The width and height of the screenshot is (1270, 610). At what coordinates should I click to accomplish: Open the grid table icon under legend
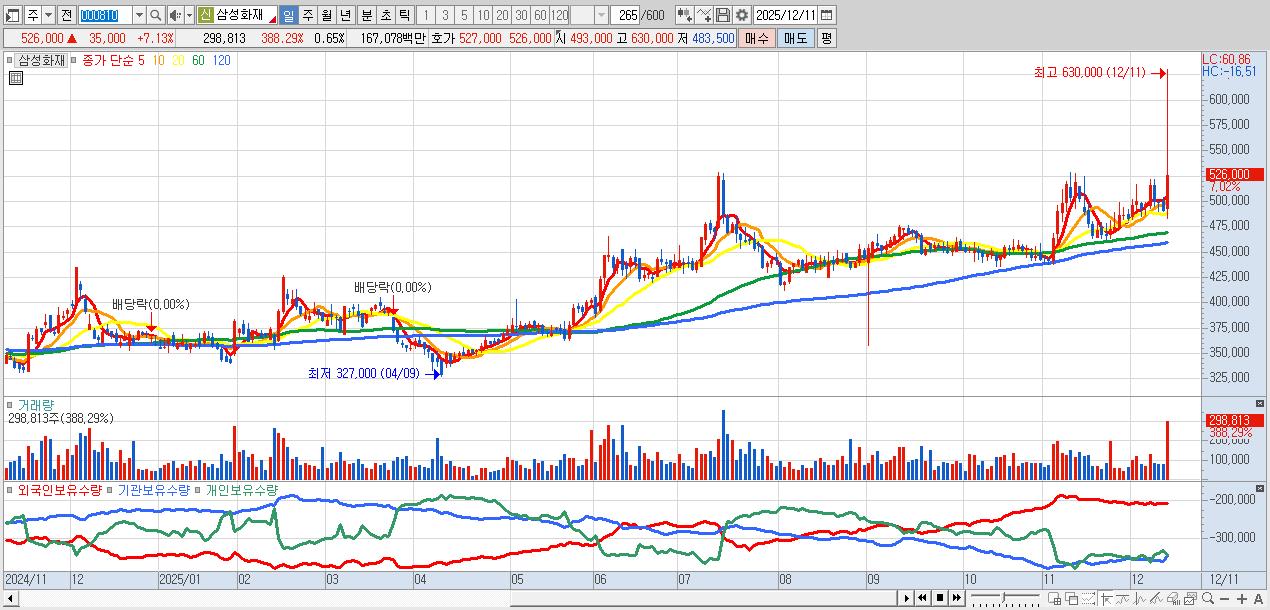pos(16,78)
